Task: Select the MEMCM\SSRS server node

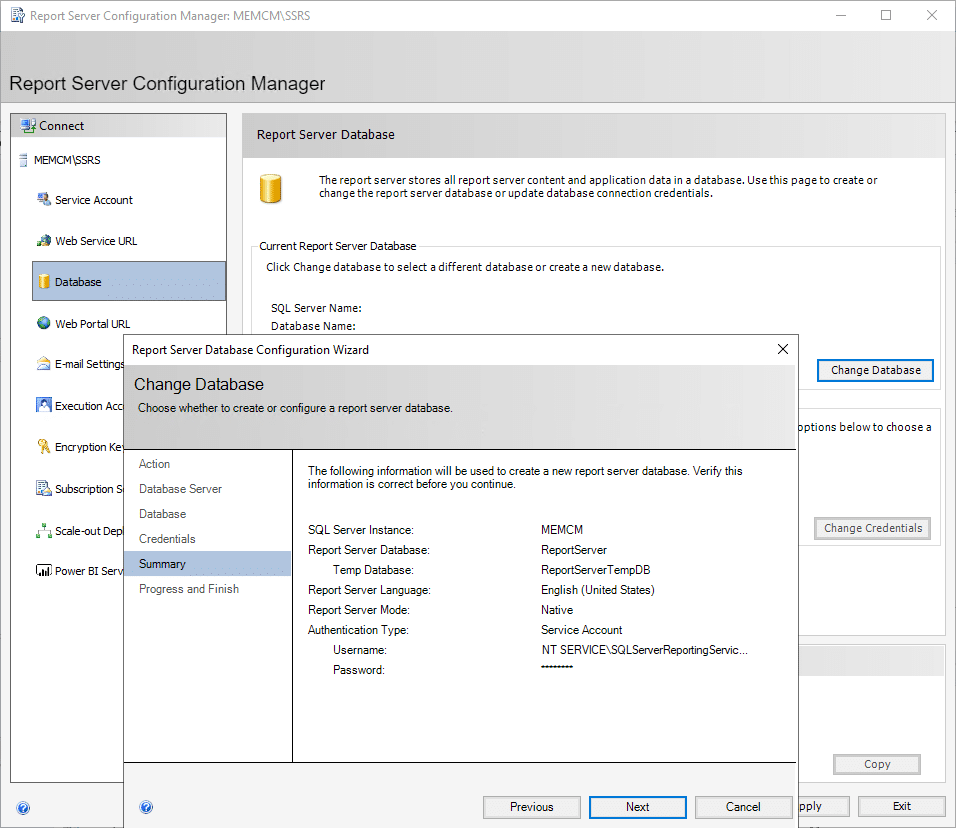Action: 67,160
